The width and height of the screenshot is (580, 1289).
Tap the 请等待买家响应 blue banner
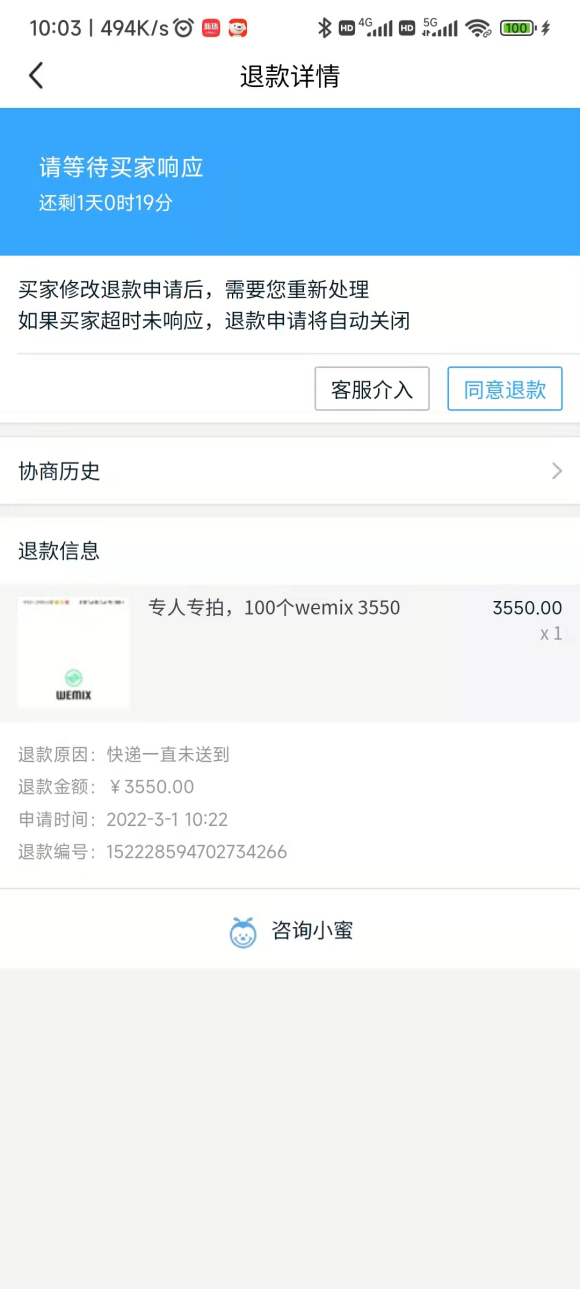(290, 182)
